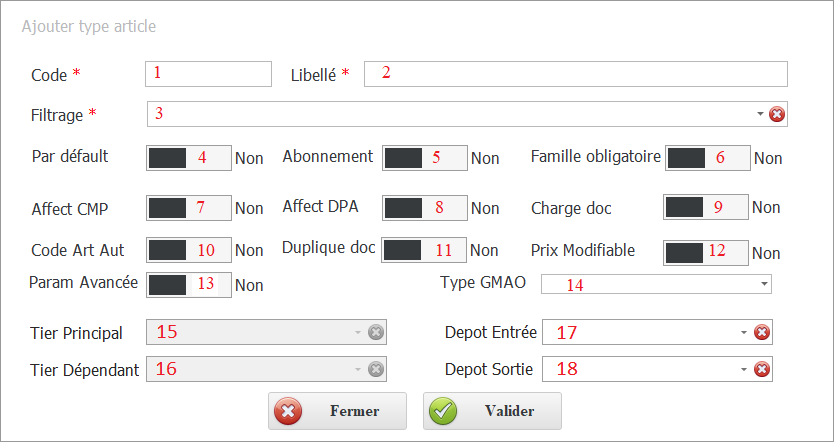The image size is (834, 442).
Task: Turn on Famille obligatoire switch
Action: 708,157
